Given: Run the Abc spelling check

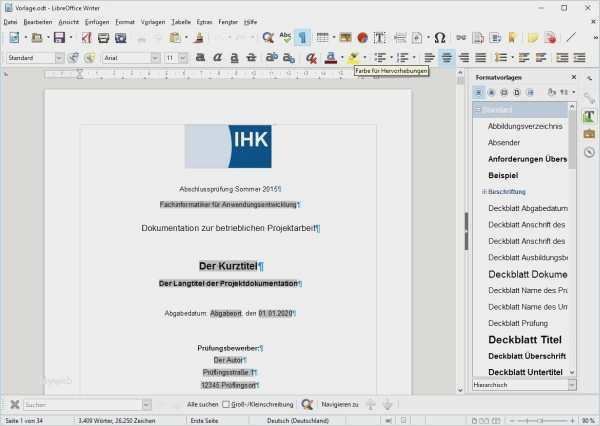Looking at the screenshot, I should point(285,38).
